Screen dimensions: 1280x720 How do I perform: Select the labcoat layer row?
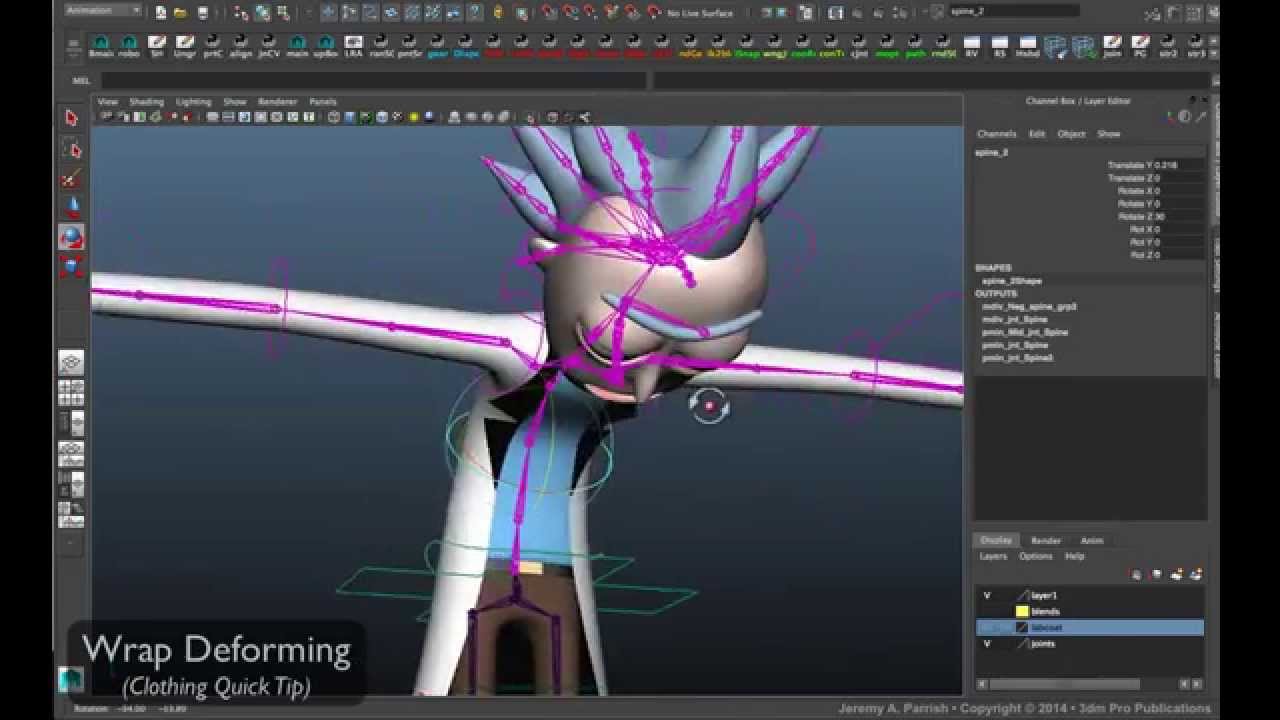tap(1090, 627)
